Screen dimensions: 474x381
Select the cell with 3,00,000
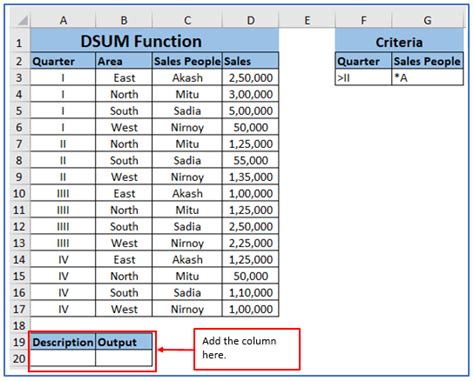click(x=251, y=94)
